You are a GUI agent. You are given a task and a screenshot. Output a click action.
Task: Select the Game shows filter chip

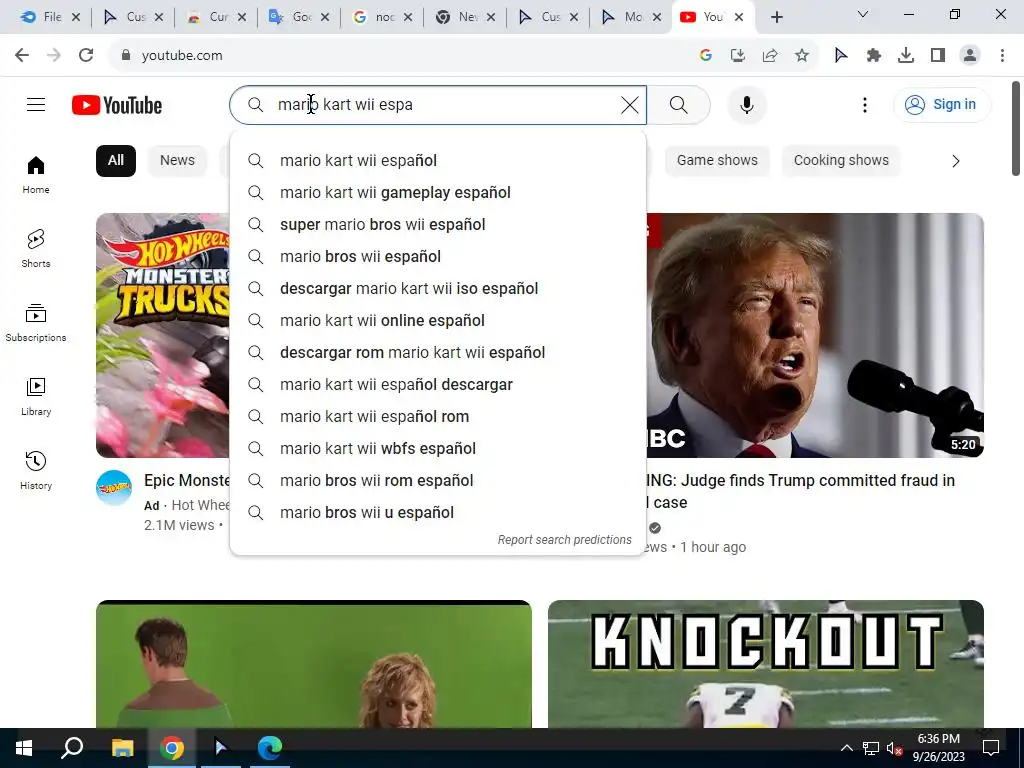[717, 161]
